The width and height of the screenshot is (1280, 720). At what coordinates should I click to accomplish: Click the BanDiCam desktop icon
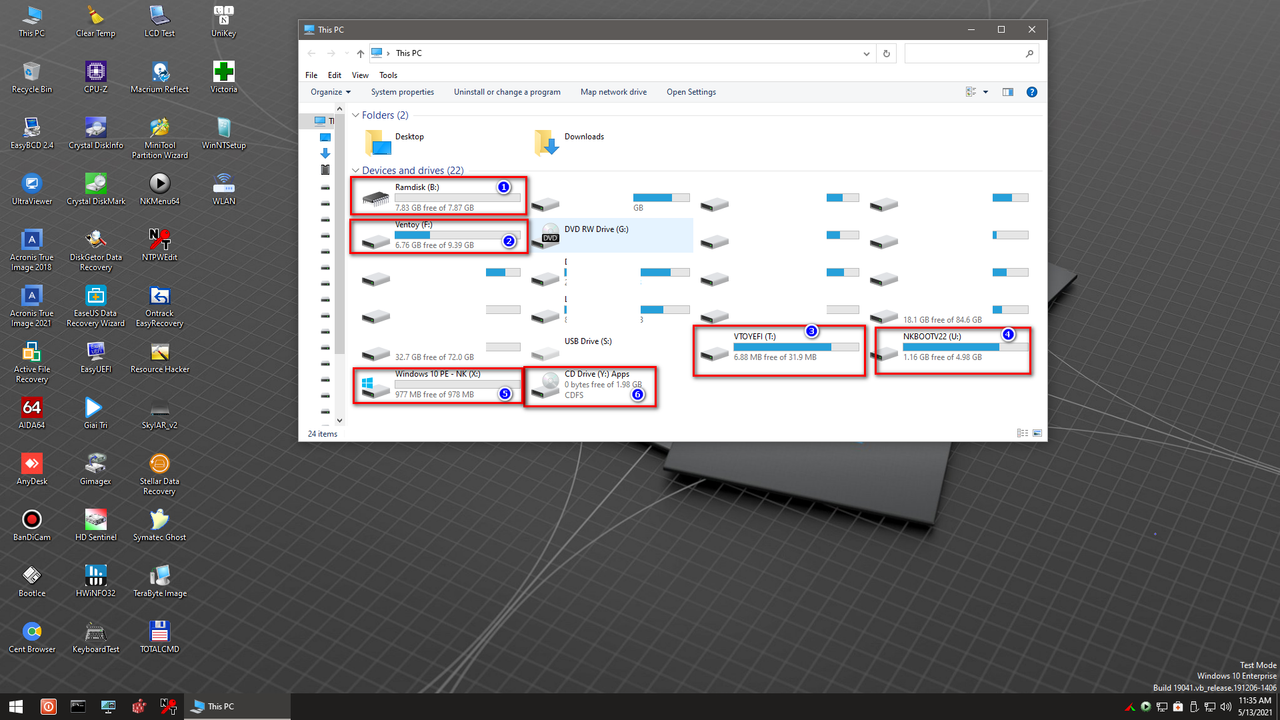(32, 526)
